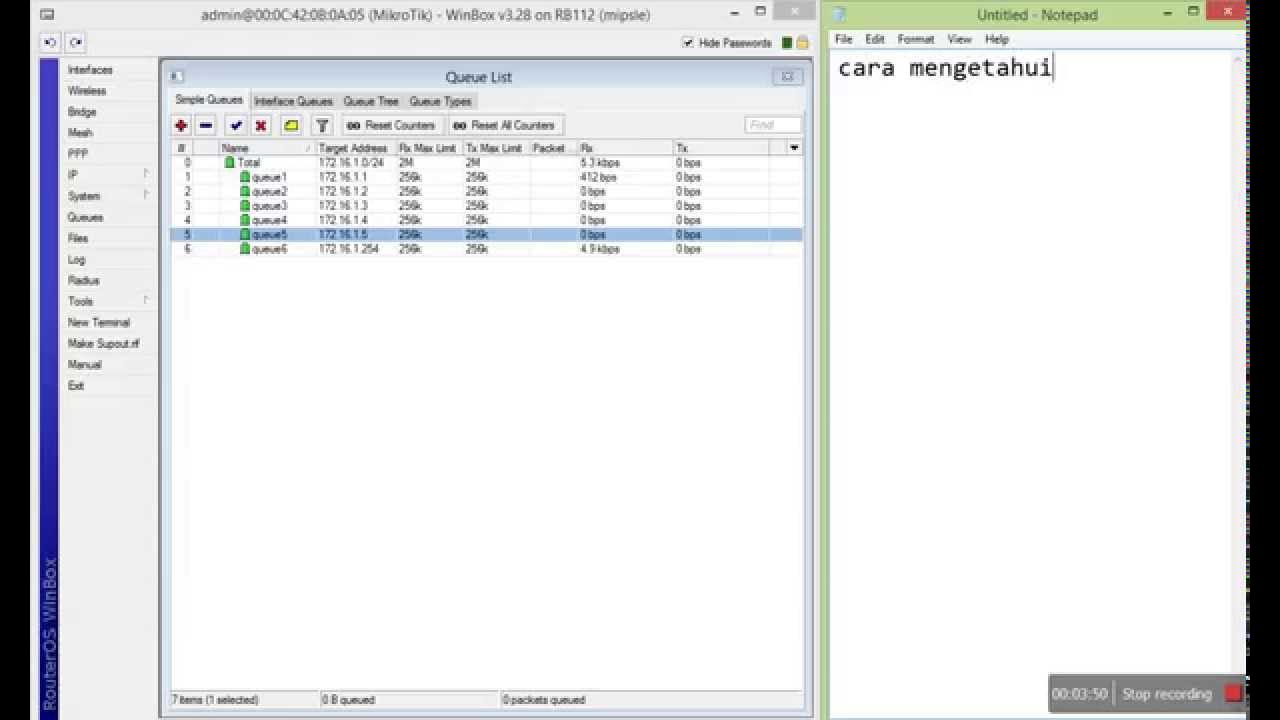
Task: Select the 172.16.1.254 target address cell
Action: tap(349, 249)
